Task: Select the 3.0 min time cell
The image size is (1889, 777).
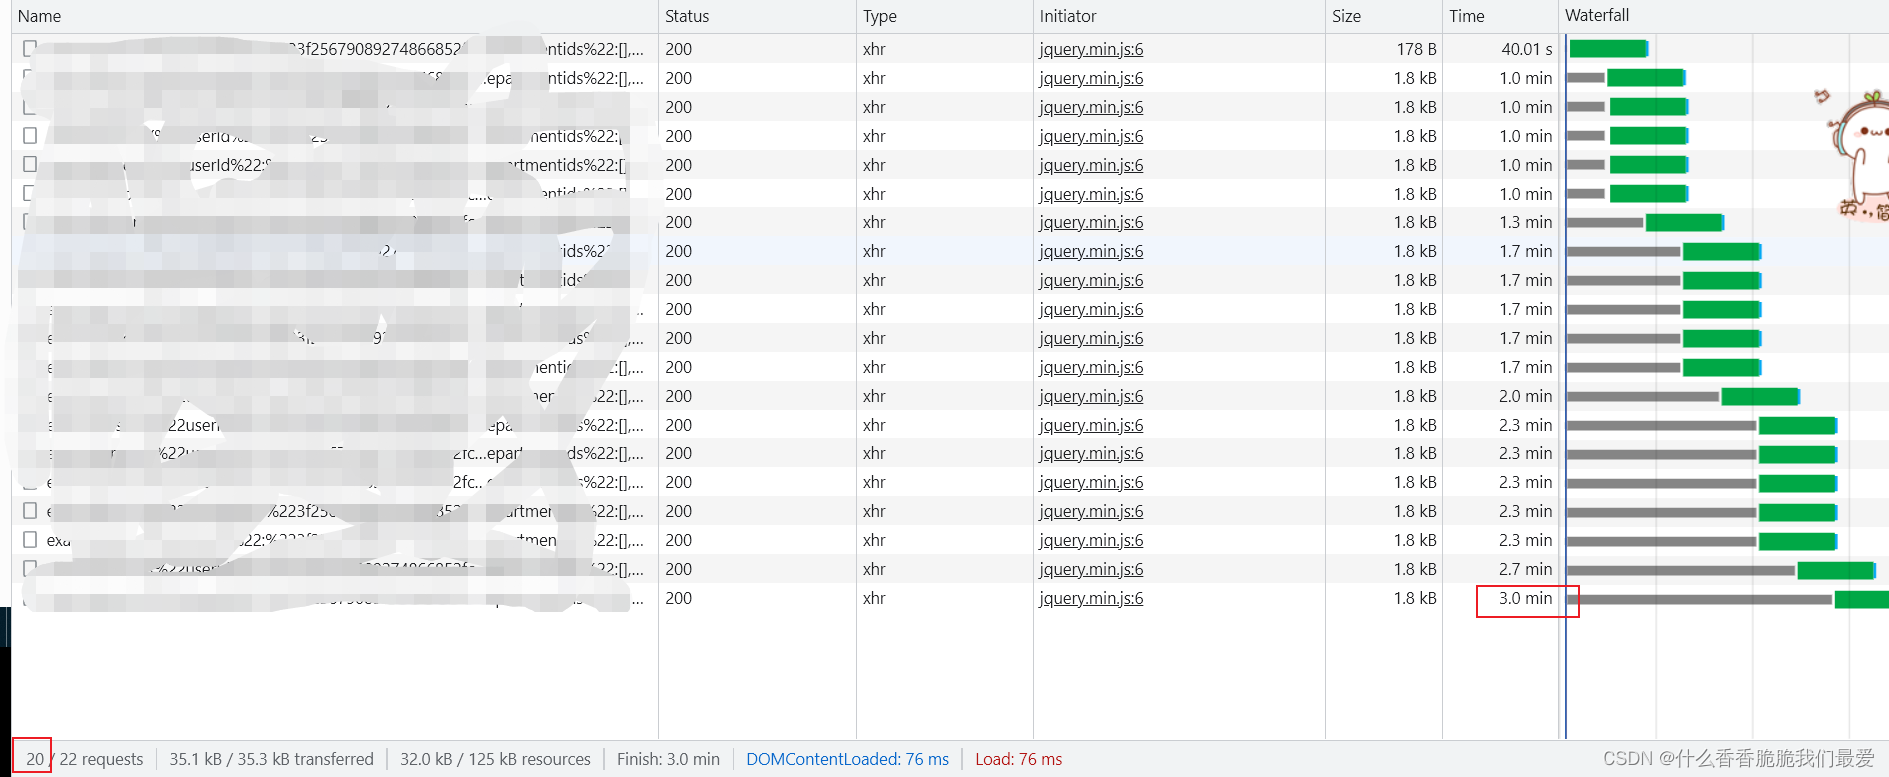Action: [x=1525, y=598]
